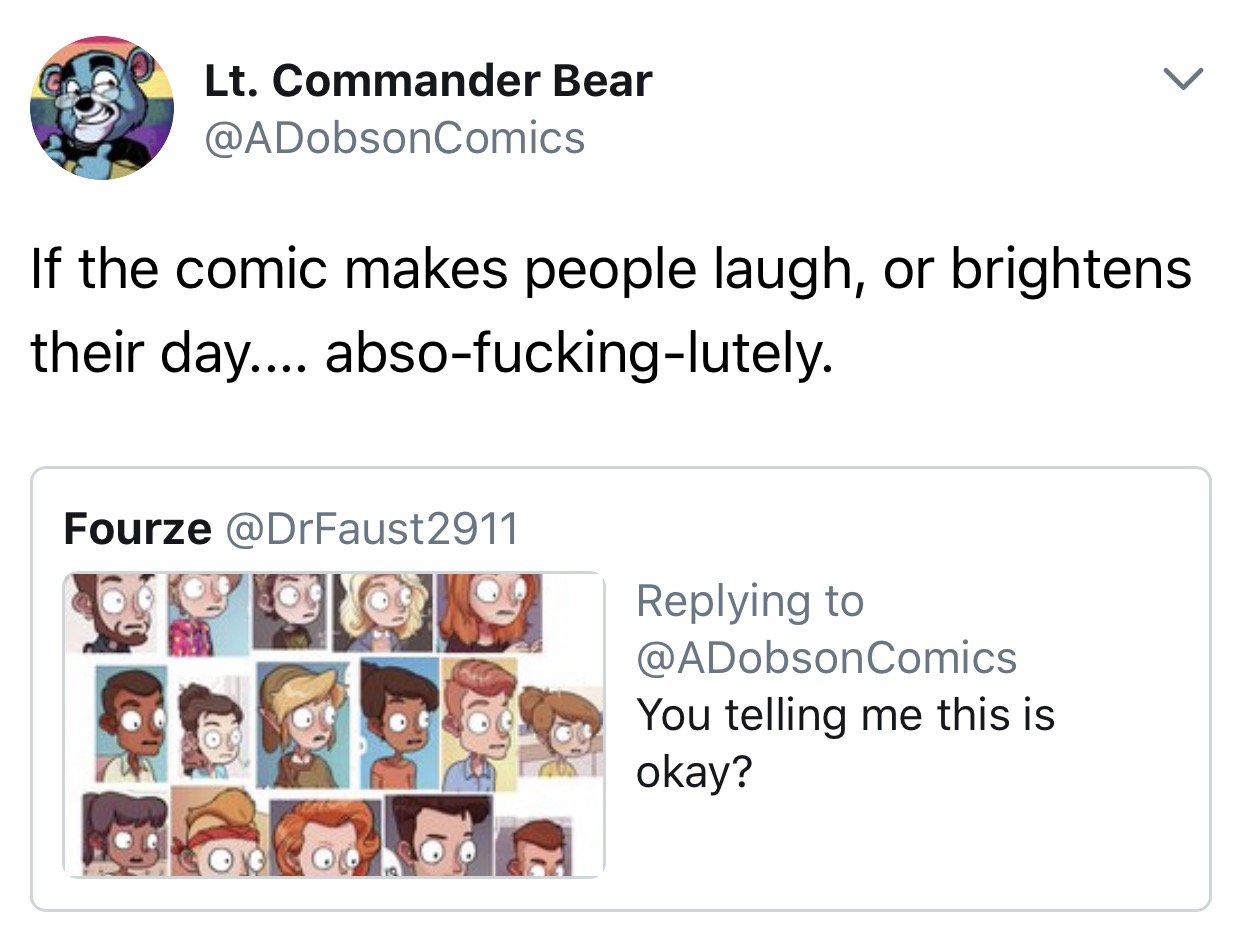Open the Lt. Commander Bear display name
Image resolution: width=1242 pixels, height=941 pixels.
428,80
